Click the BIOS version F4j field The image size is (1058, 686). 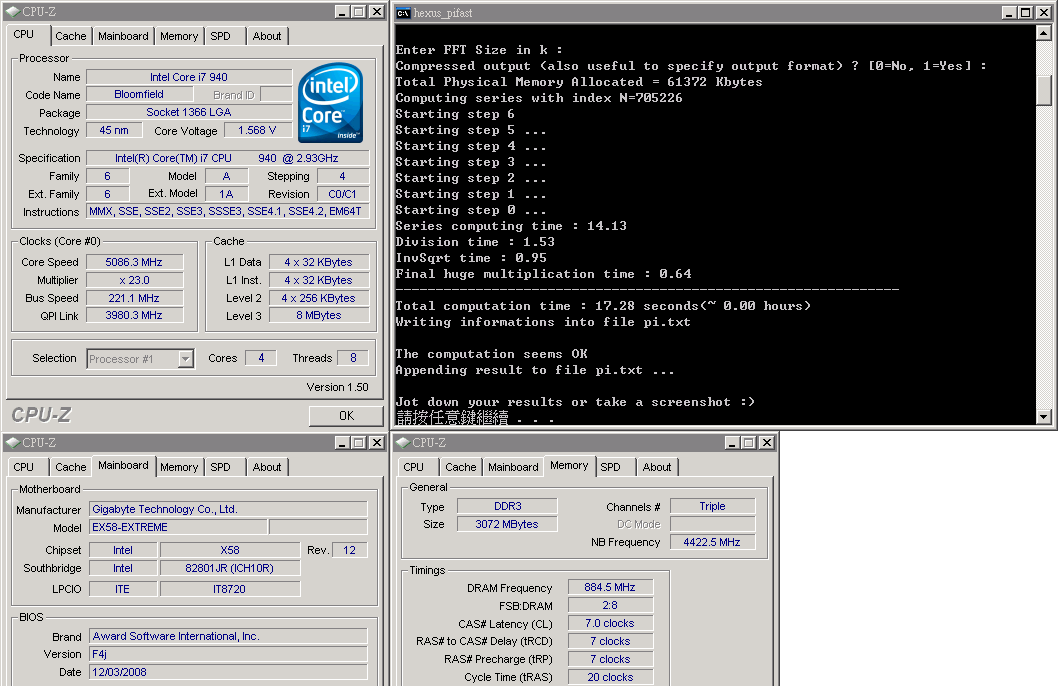228,654
